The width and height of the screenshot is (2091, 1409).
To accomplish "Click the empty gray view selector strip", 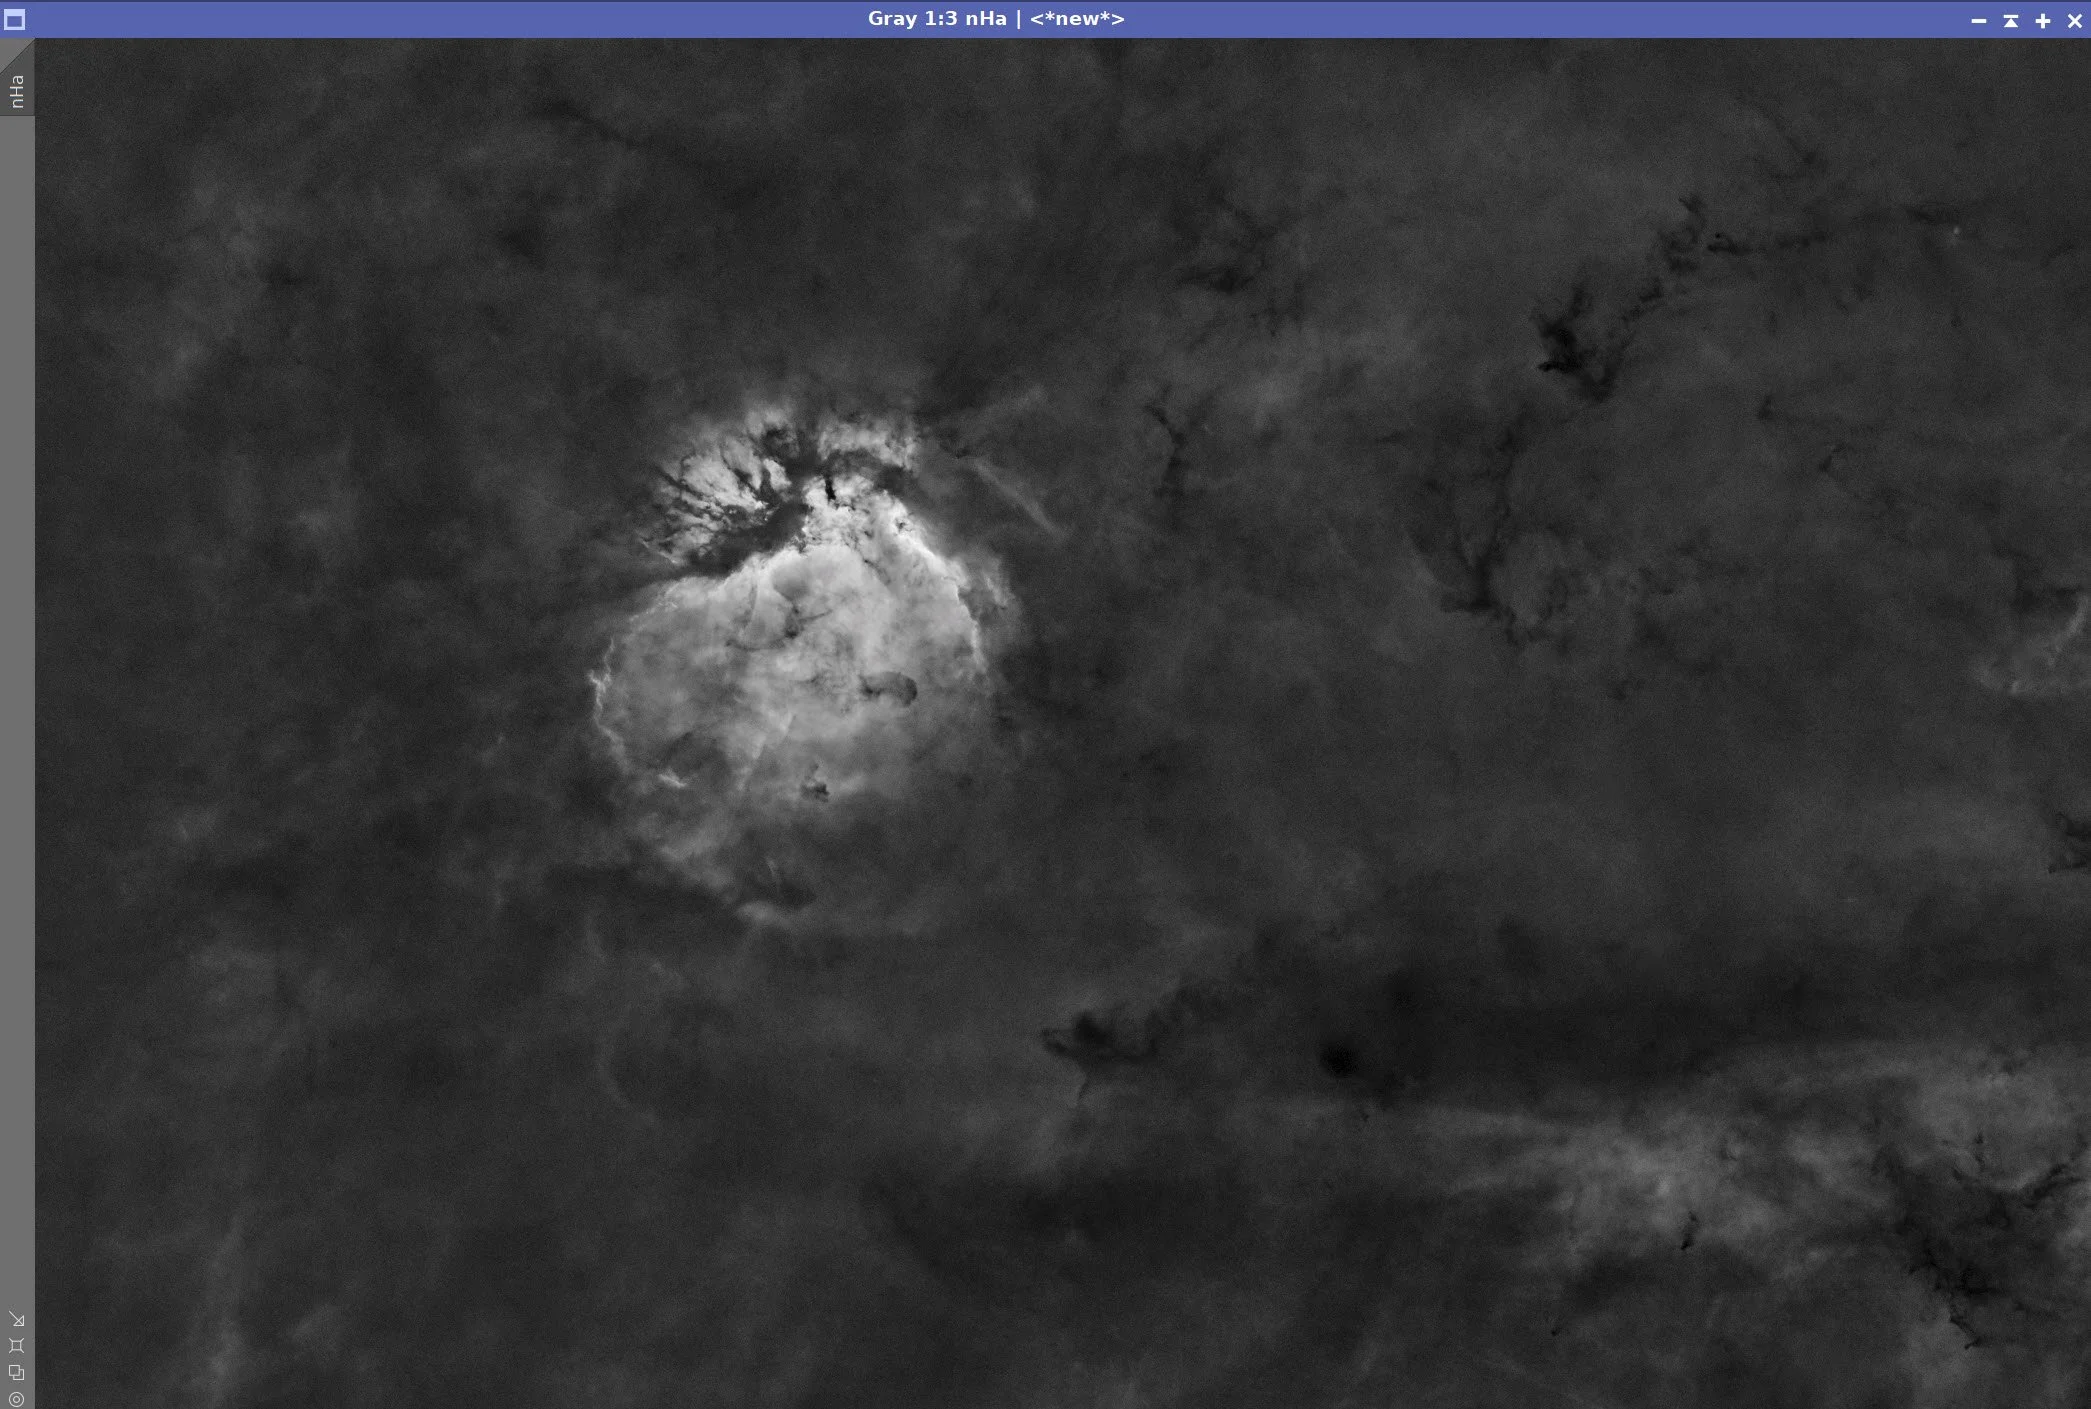I will (x=17, y=700).
